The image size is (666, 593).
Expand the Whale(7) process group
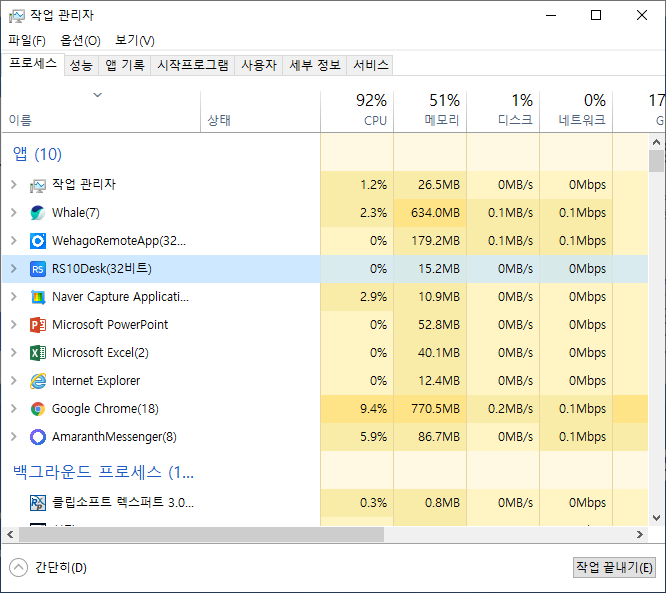[13, 213]
